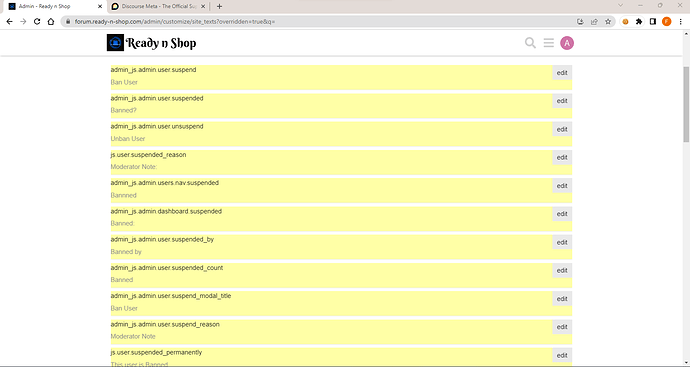This screenshot has width=690, height=367.
Task: Edit the js.user.suspended_reason text
Action: coord(562,158)
